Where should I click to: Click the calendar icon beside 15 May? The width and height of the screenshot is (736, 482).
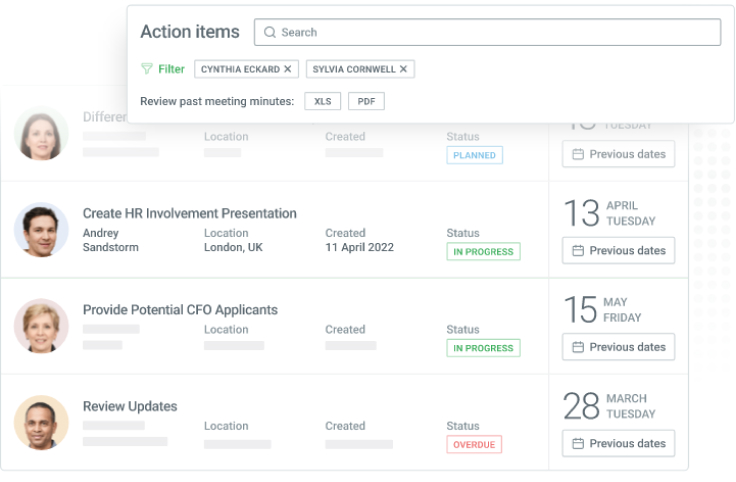click(x=578, y=347)
